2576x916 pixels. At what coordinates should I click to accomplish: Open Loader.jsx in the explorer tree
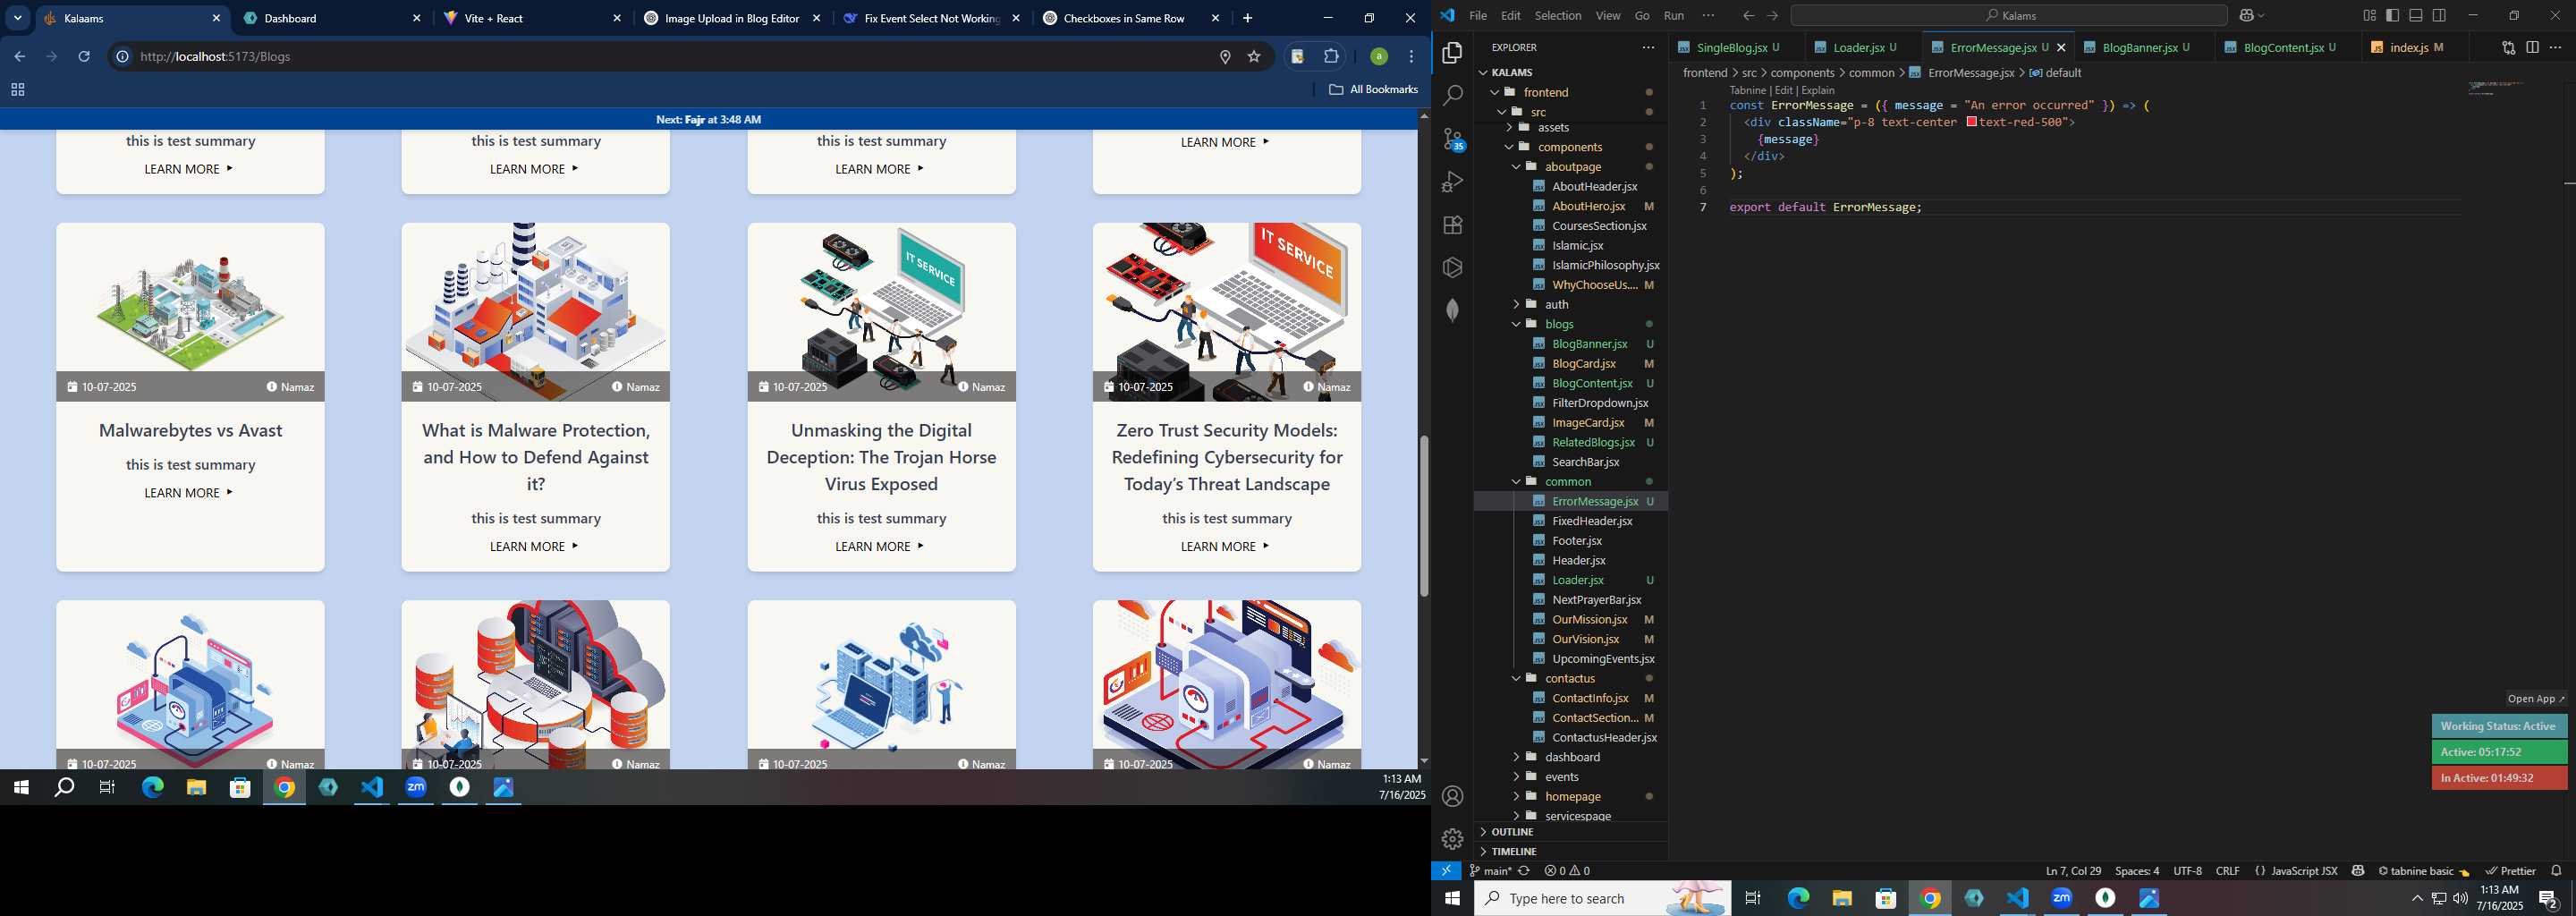click(x=1578, y=580)
